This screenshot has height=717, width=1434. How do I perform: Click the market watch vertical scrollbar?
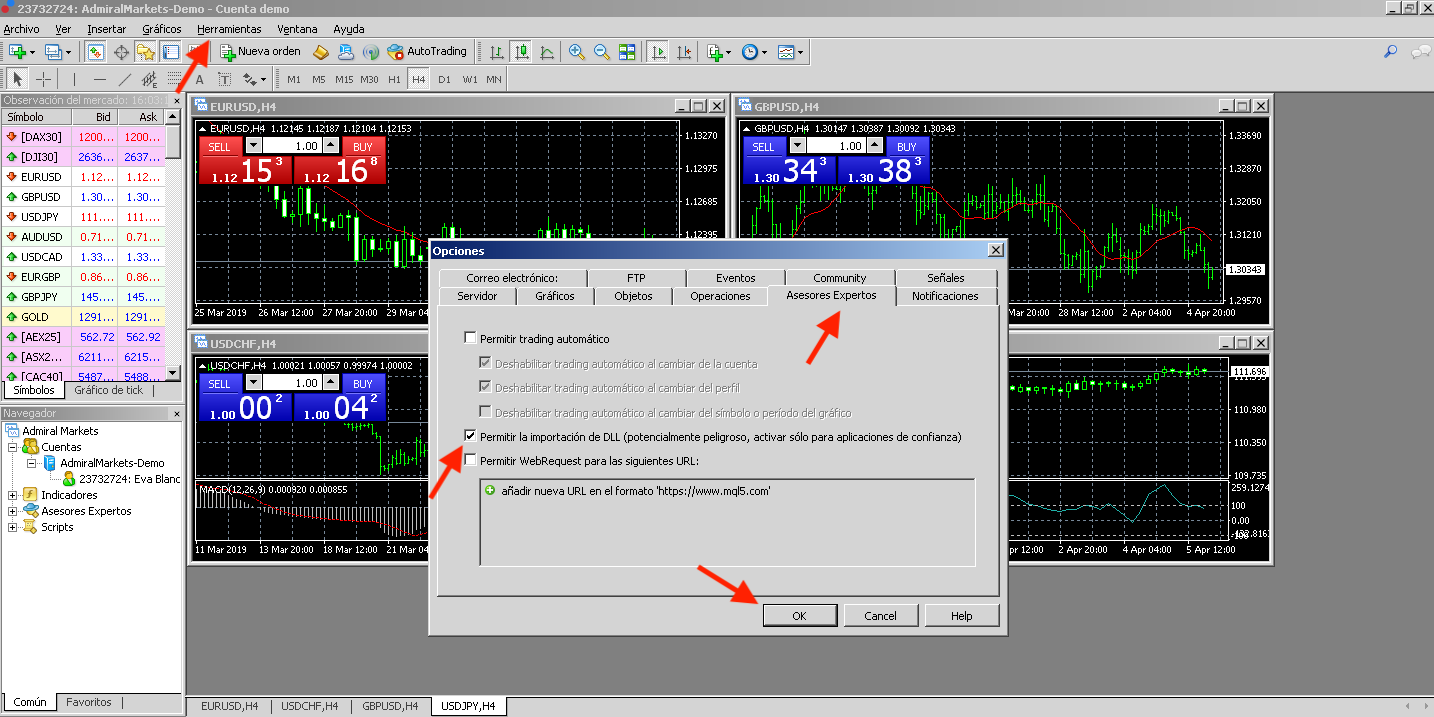click(173, 252)
